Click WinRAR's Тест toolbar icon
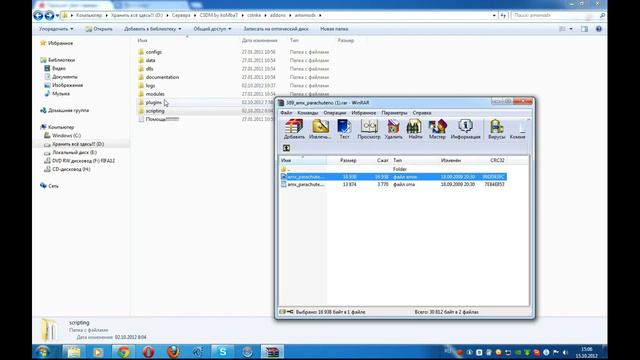640x360 pixels. 344,129
